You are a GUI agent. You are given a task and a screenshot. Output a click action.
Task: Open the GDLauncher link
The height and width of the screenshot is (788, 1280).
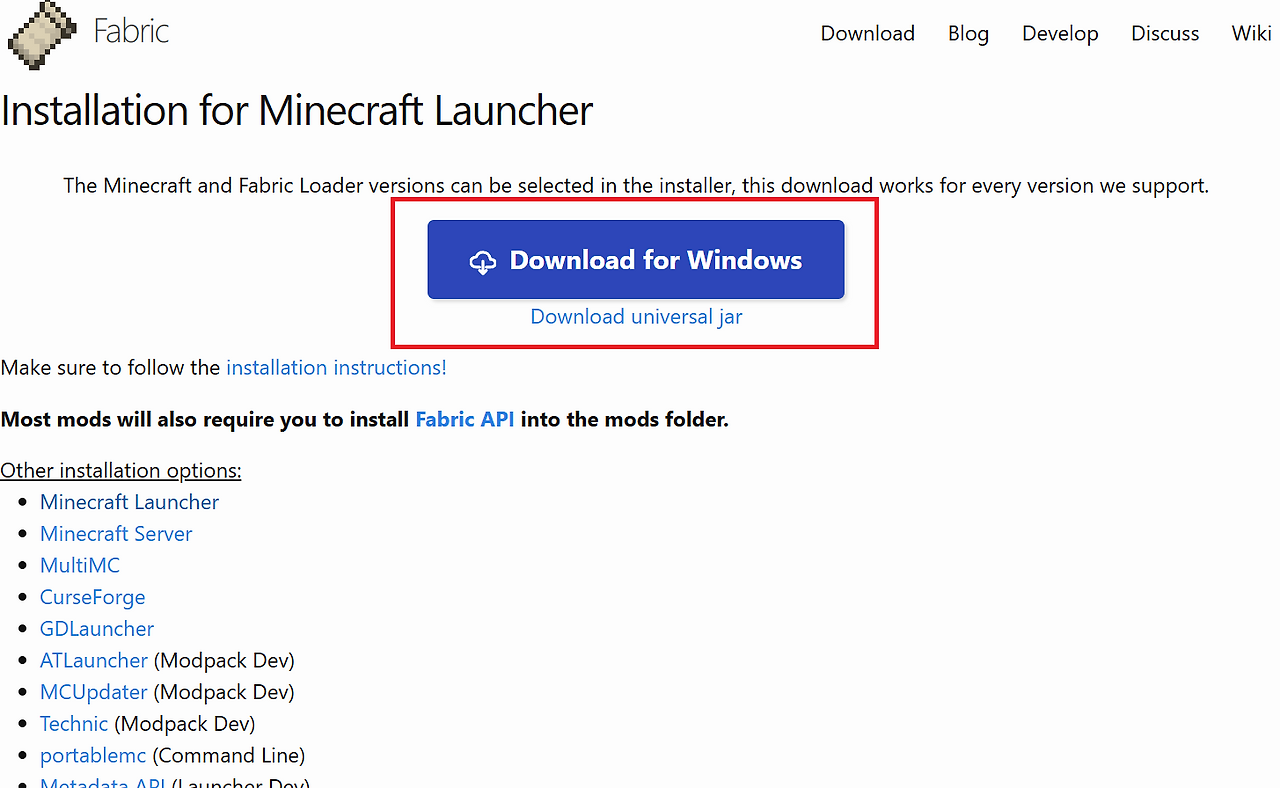(97, 629)
